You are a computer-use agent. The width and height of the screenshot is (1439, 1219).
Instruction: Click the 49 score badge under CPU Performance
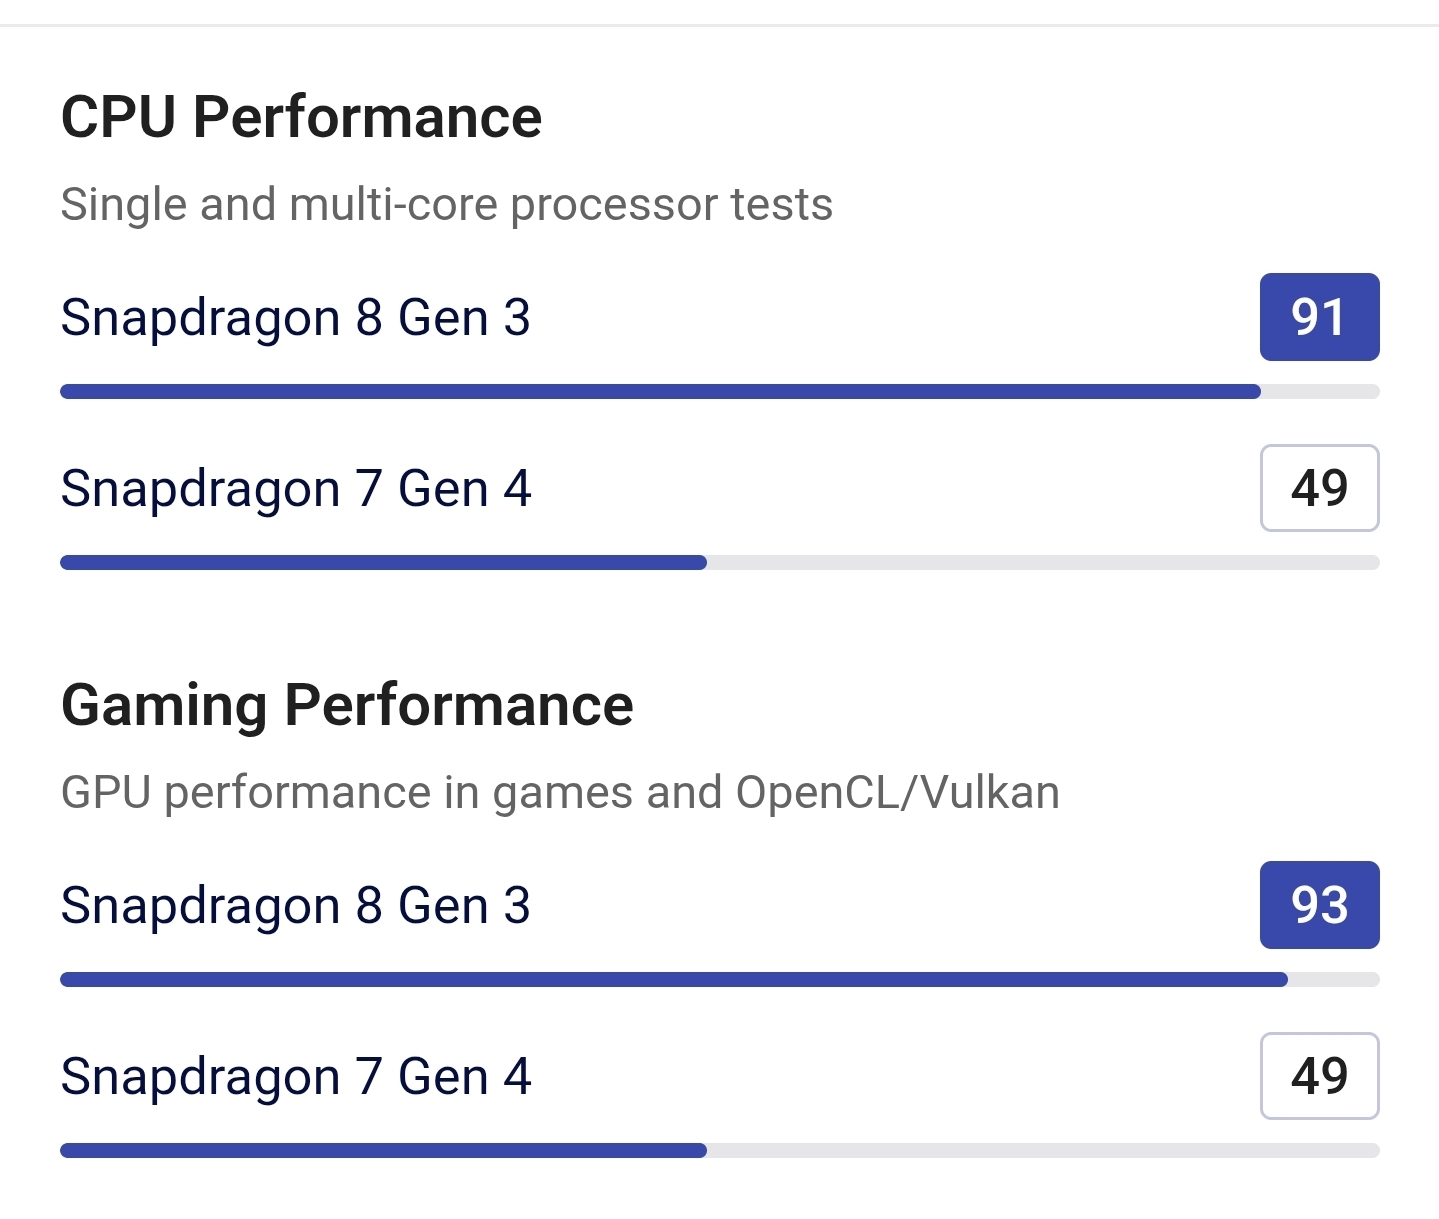pos(1319,488)
